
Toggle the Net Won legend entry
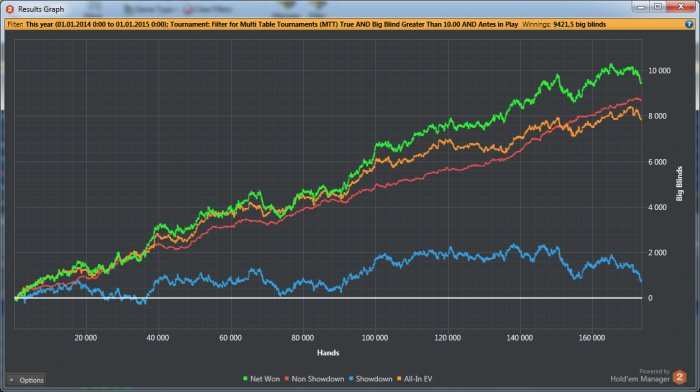tap(261, 379)
